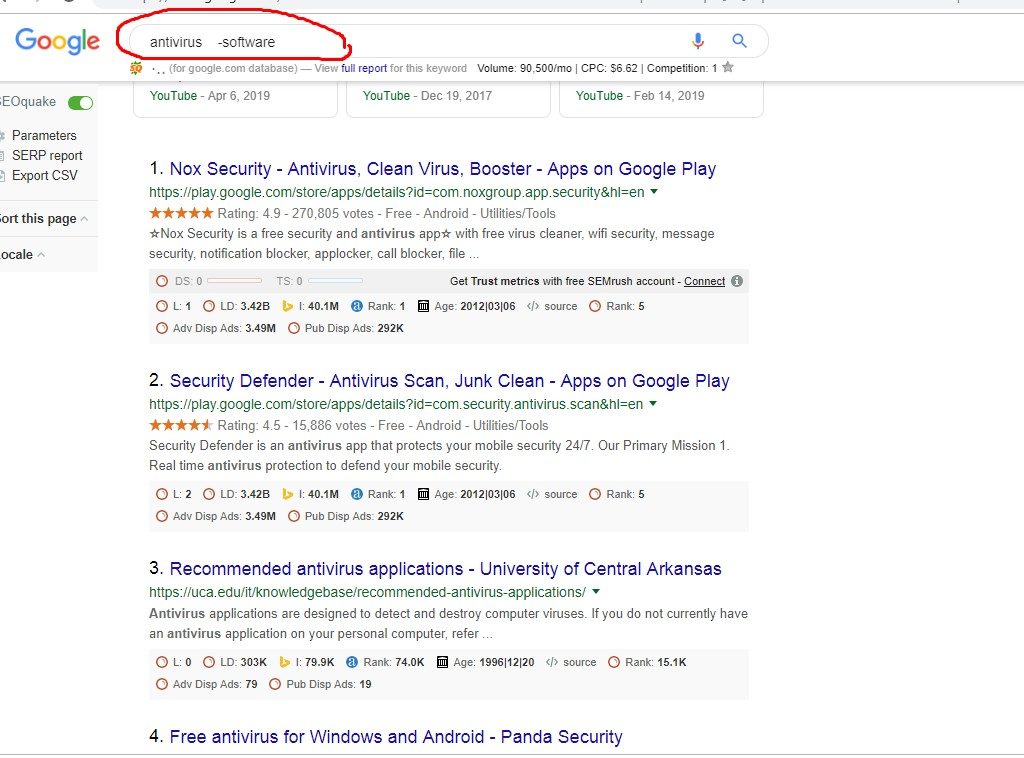Click Bing index I: 40.1M in Nox Security result
This screenshot has width=1024, height=758.
[310, 306]
